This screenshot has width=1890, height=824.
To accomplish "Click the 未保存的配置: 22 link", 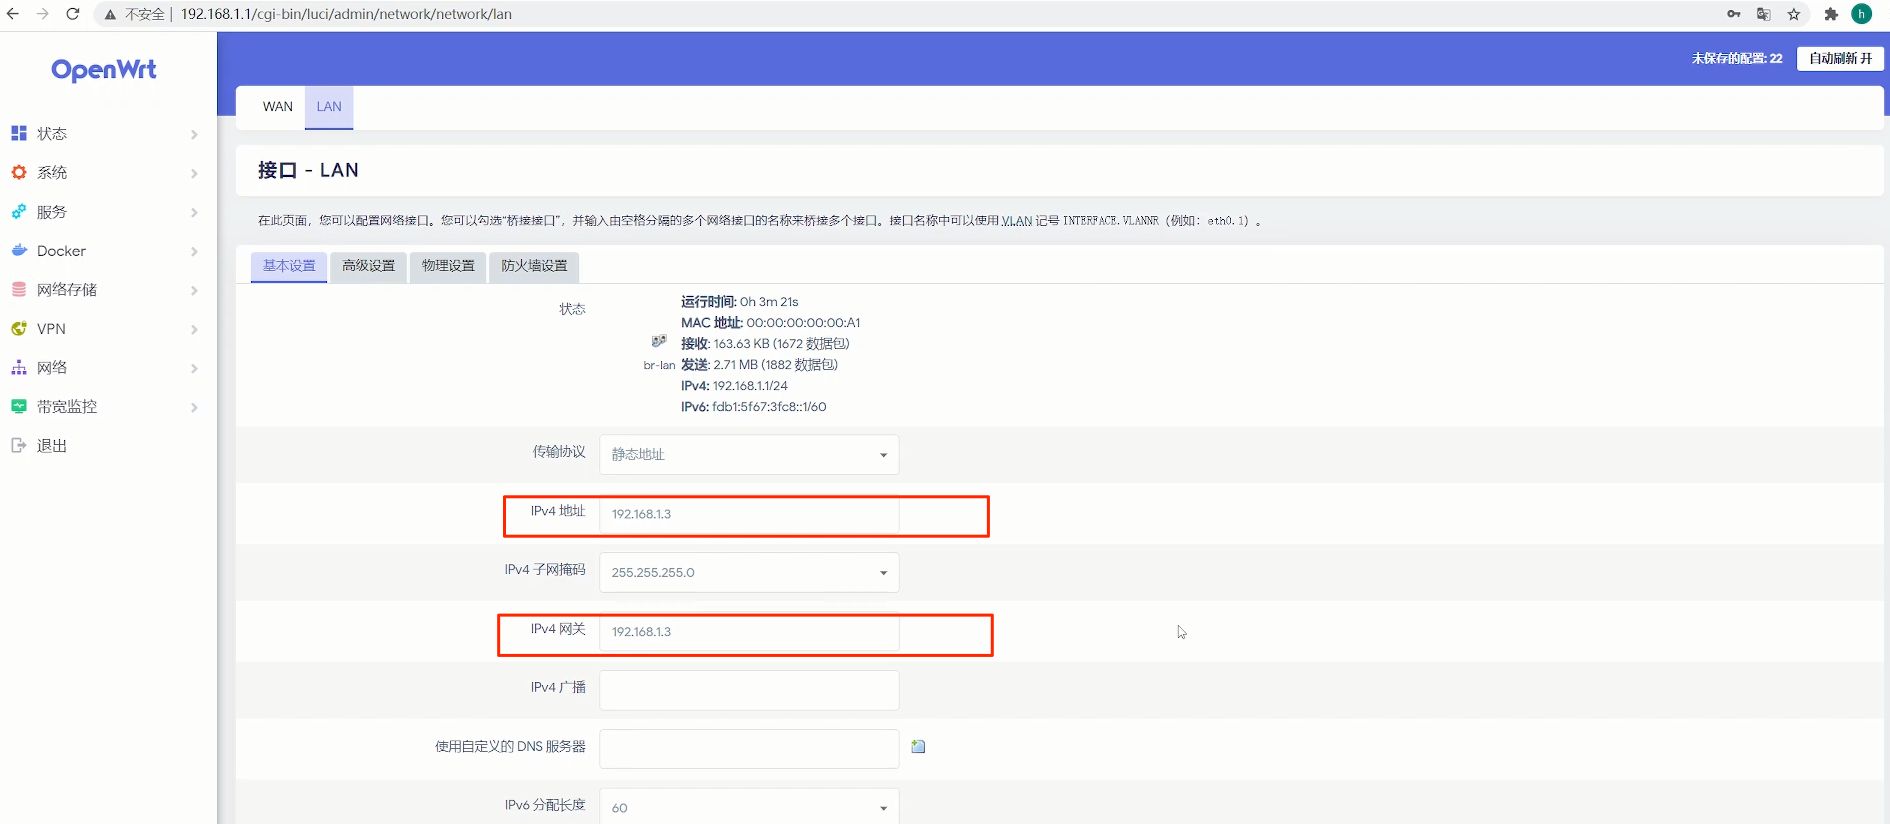I will pyautogui.click(x=1737, y=58).
